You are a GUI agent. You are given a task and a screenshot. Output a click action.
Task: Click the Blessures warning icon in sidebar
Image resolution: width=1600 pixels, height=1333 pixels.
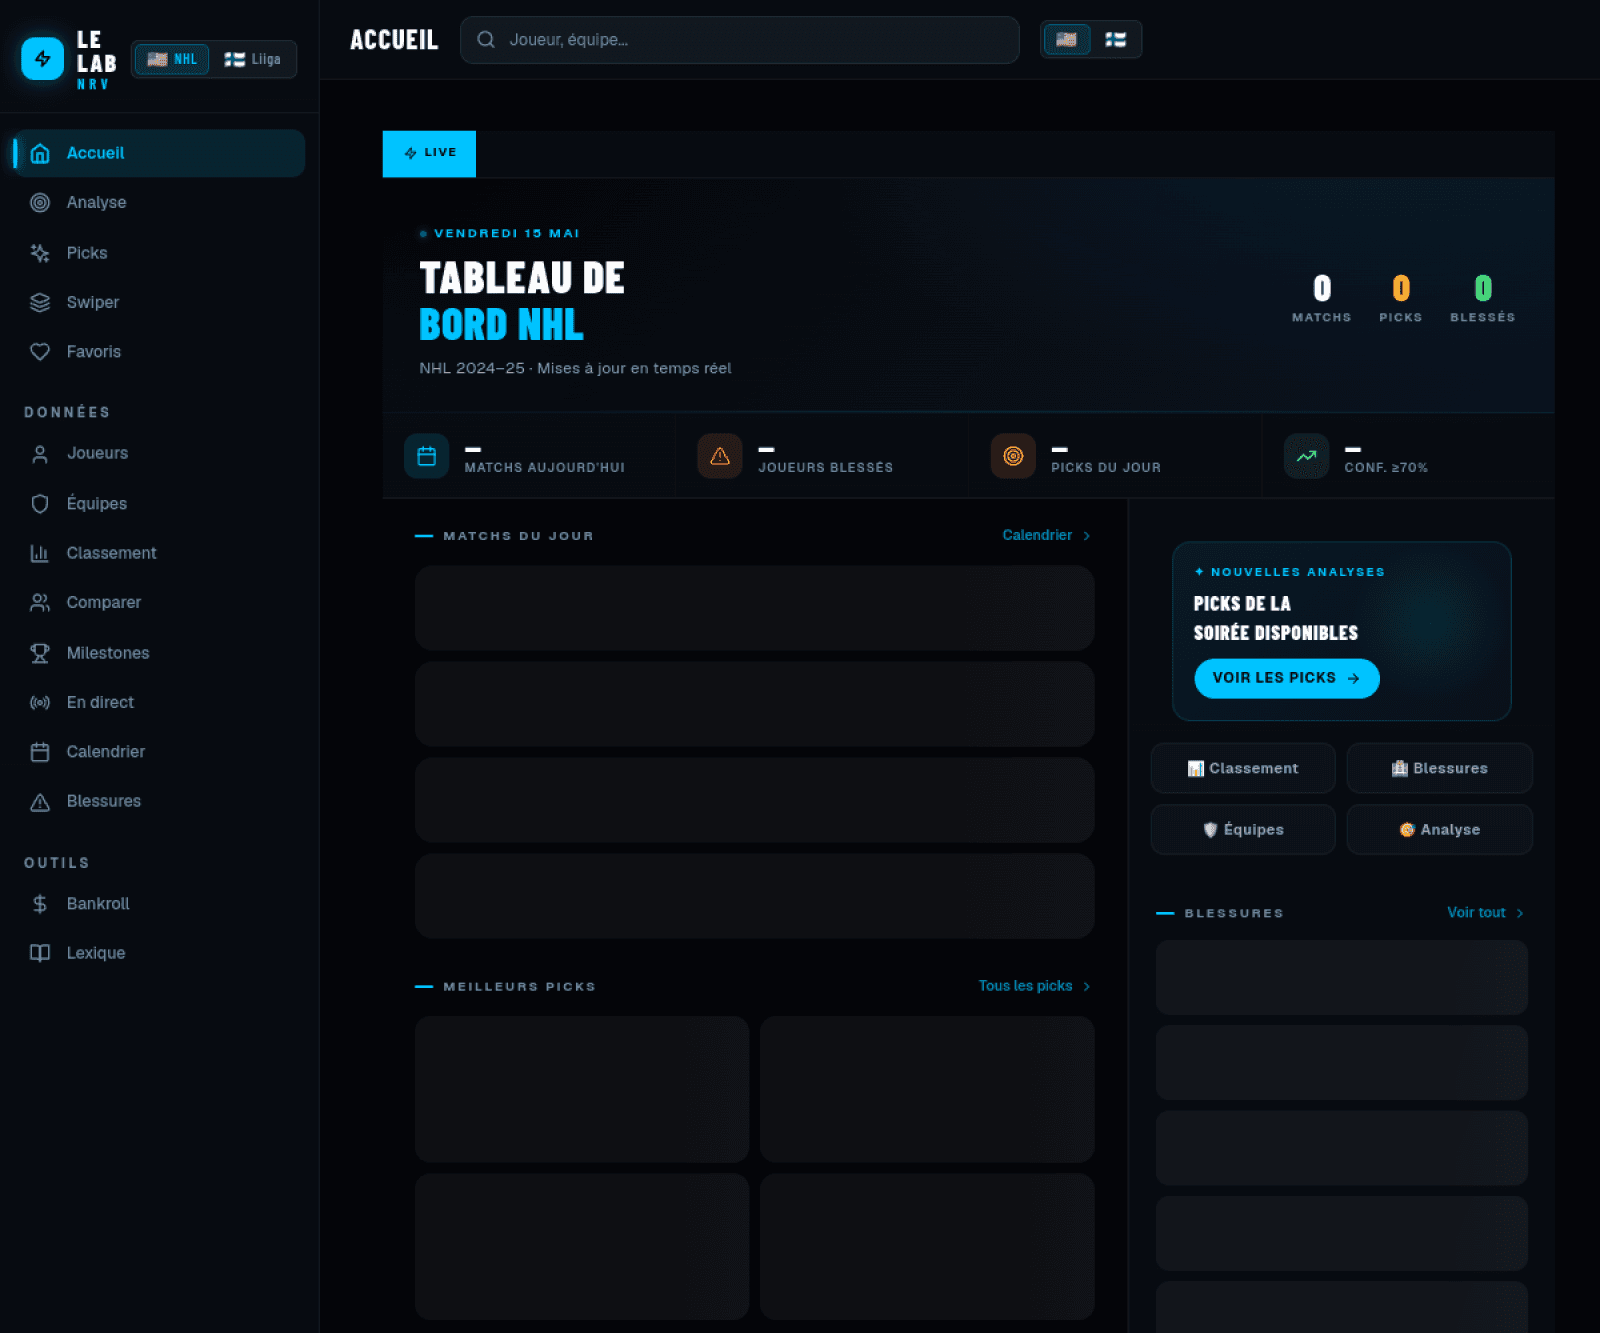[x=40, y=802]
